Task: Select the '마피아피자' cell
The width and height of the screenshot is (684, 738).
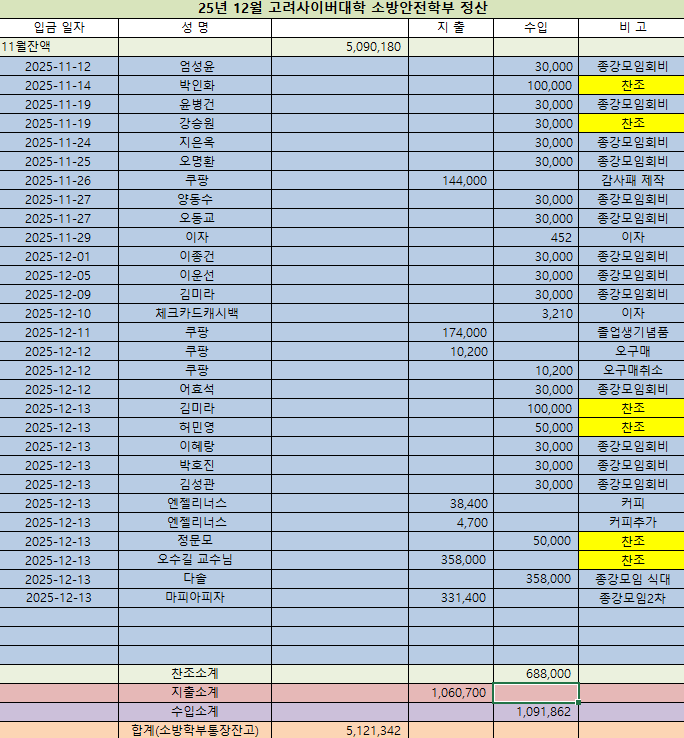Action: (195, 598)
